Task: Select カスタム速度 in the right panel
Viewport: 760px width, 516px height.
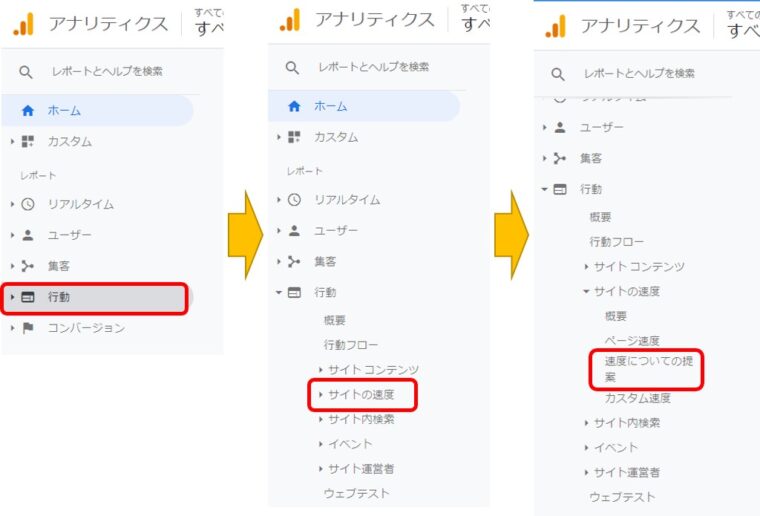Action: [x=637, y=398]
